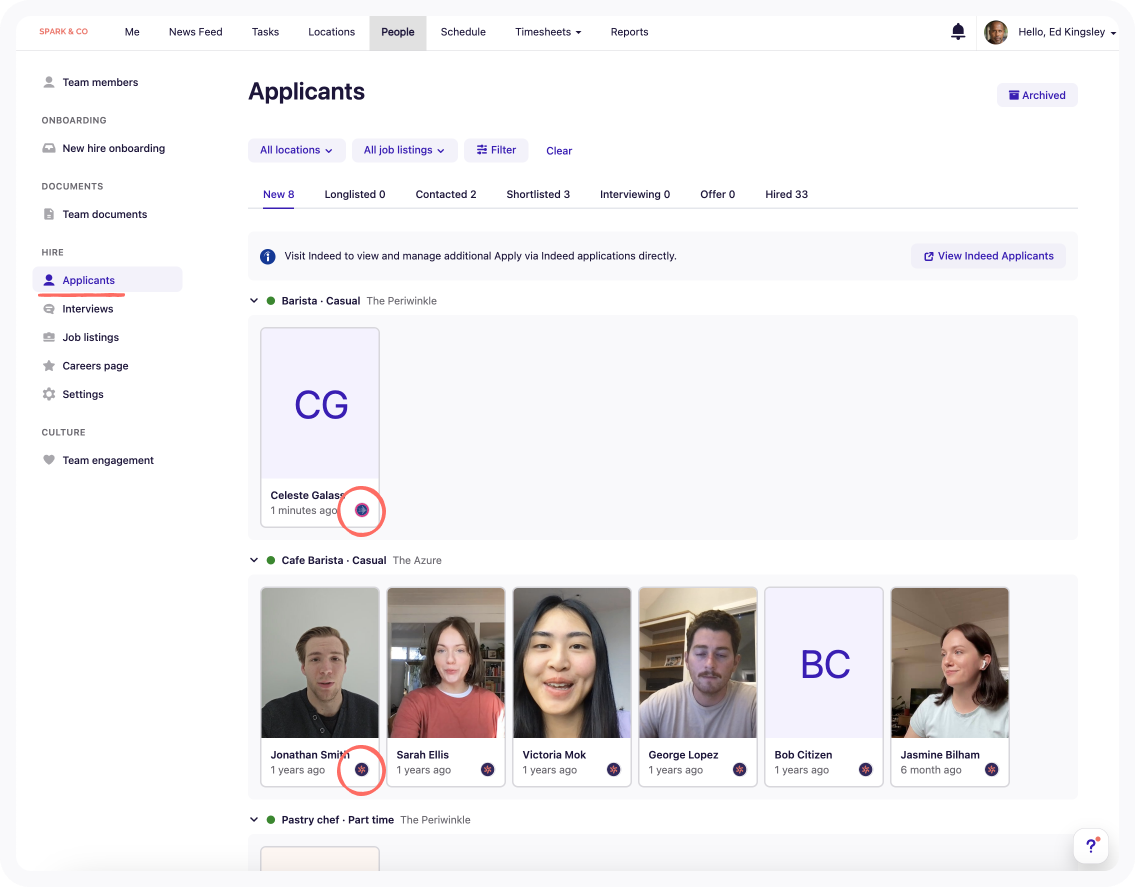Select the New 8 tab
The image size is (1135, 887).
click(x=279, y=194)
